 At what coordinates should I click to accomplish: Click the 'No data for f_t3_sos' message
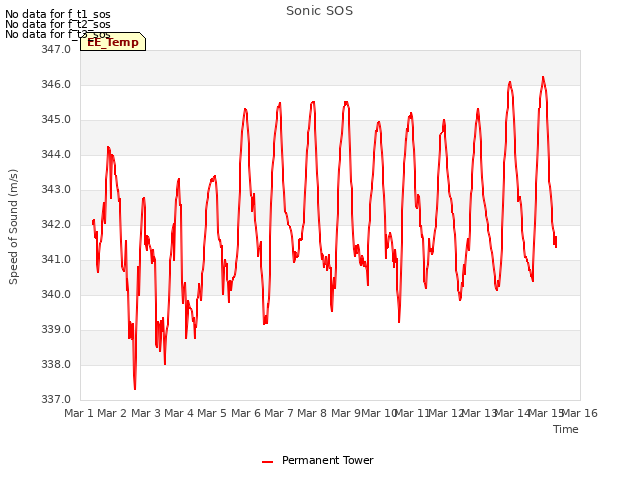point(58,34)
